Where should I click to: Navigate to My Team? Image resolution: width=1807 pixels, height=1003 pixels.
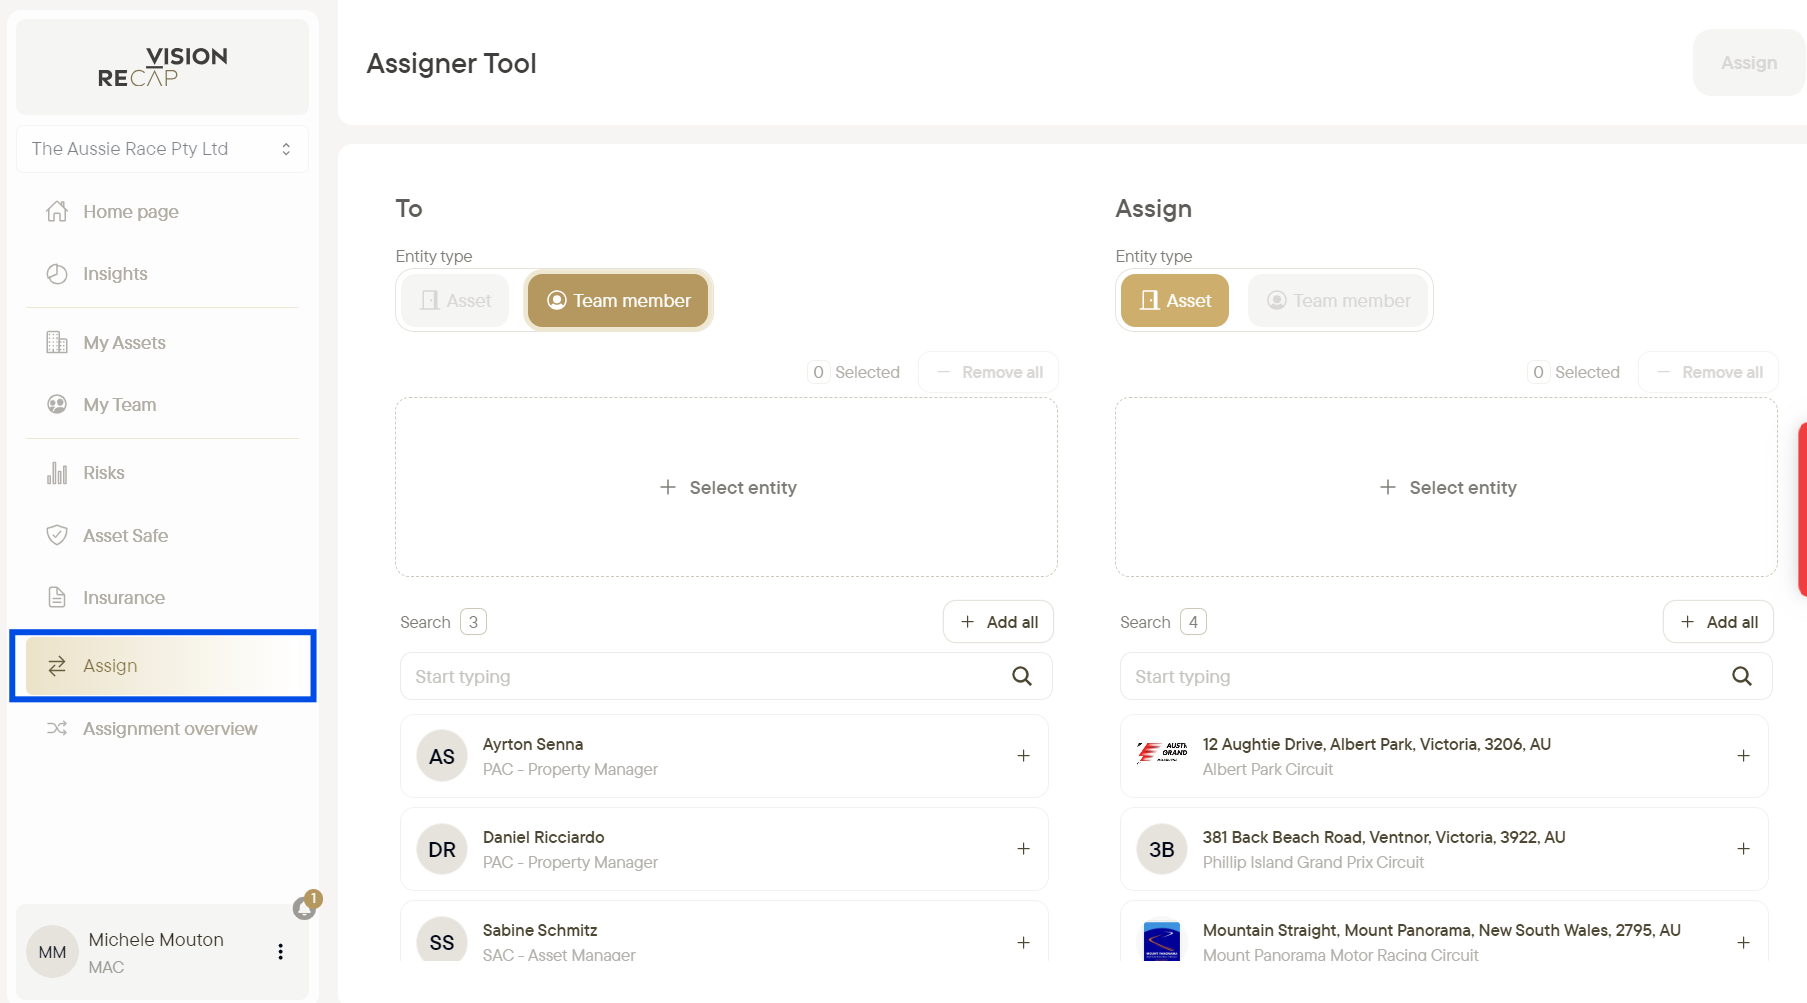[162, 405]
